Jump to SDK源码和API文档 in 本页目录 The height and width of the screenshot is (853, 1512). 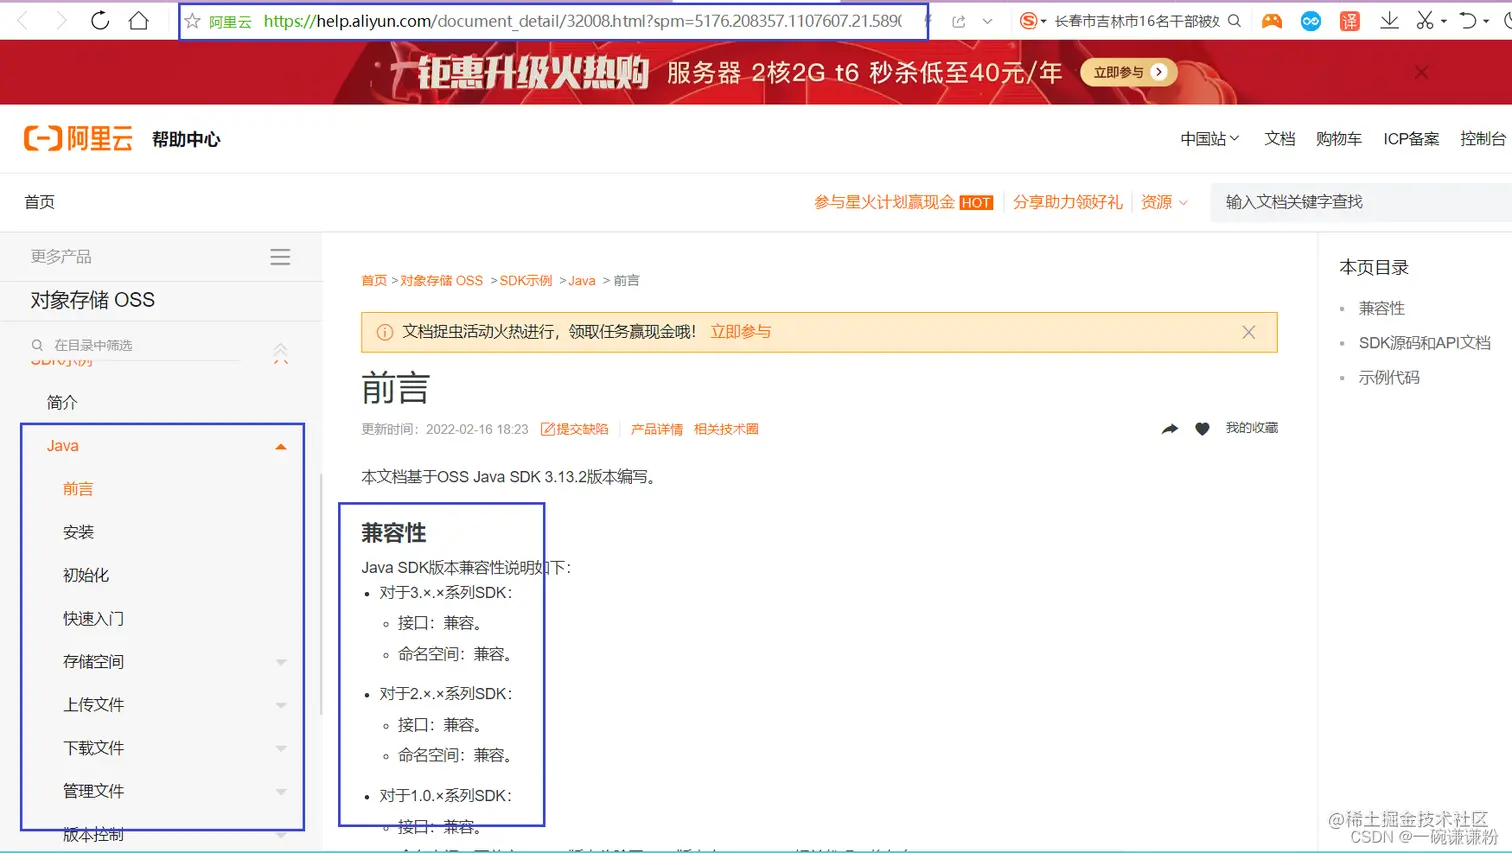coord(1425,343)
